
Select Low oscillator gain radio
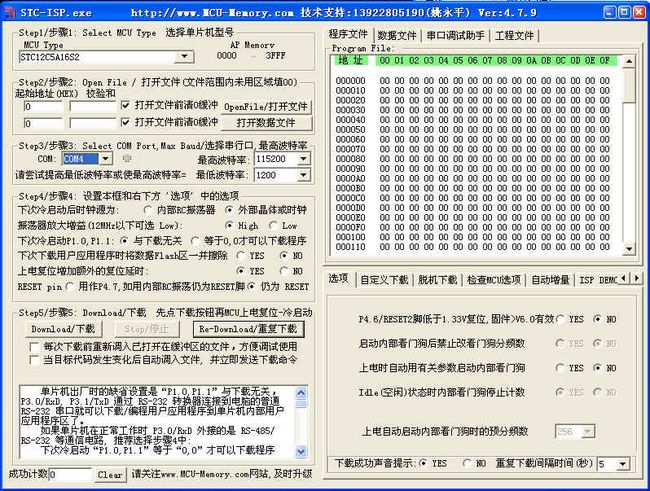(x=273, y=226)
